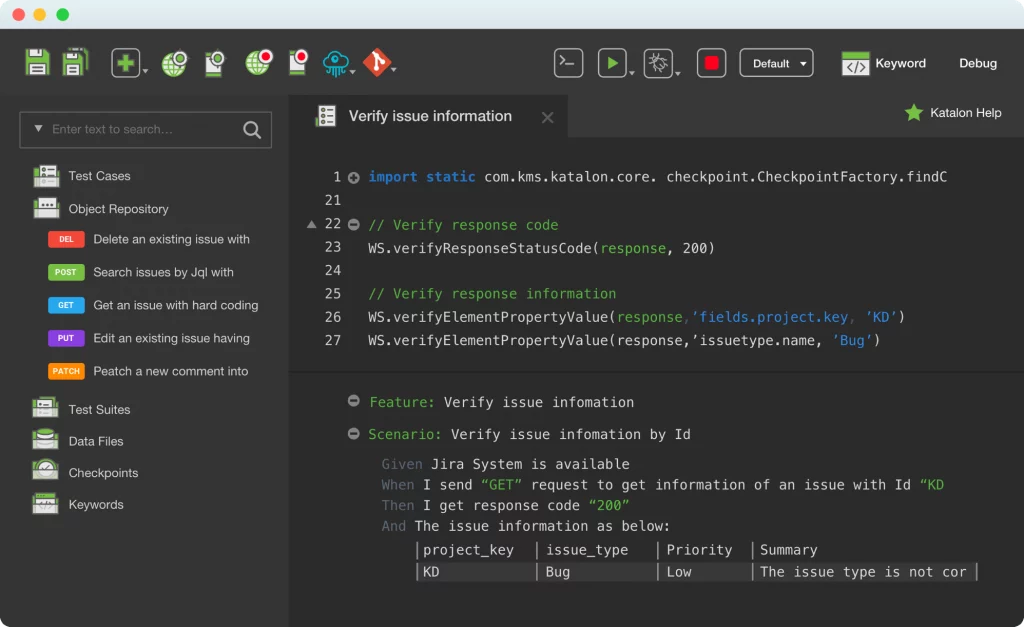Click the terminal console icon

coord(568,63)
